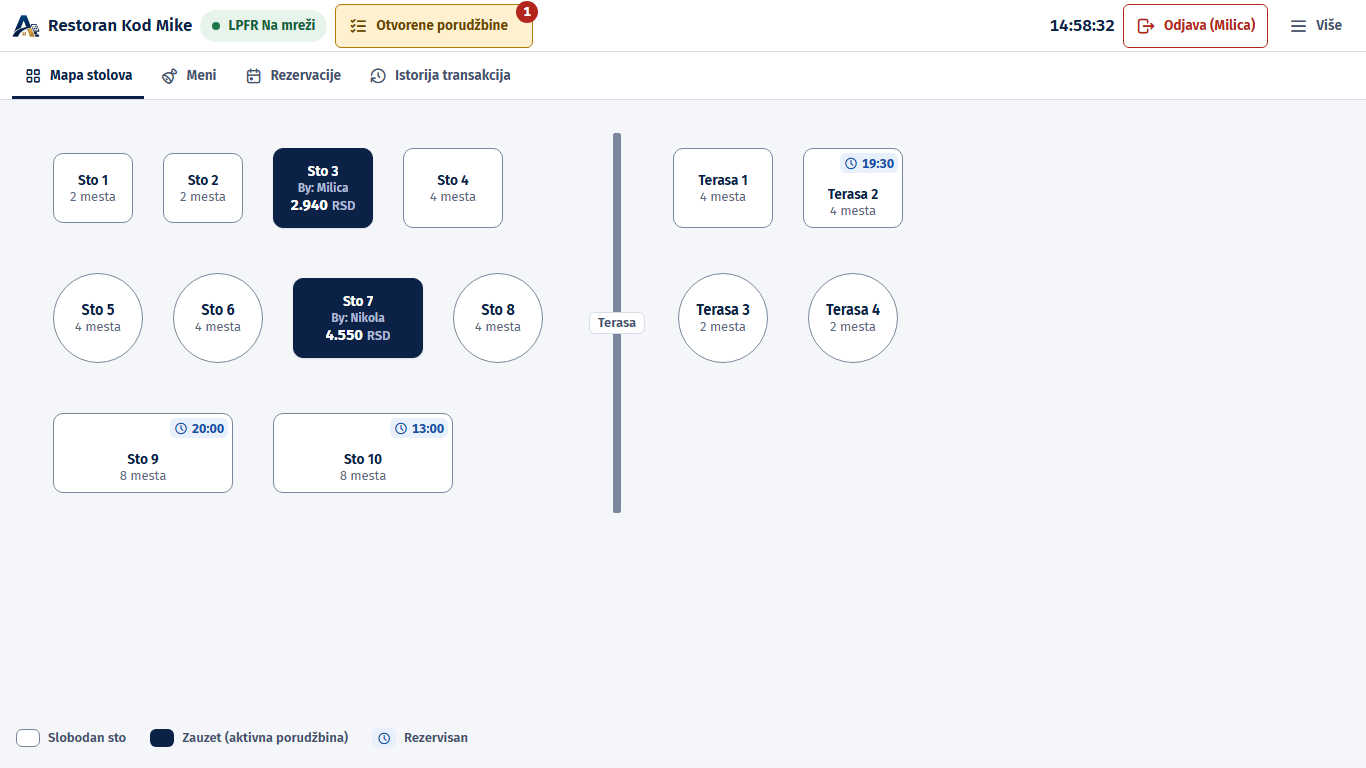Select round table Terasa 4
Screen dimensions: 1366x768
tap(853, 318)
